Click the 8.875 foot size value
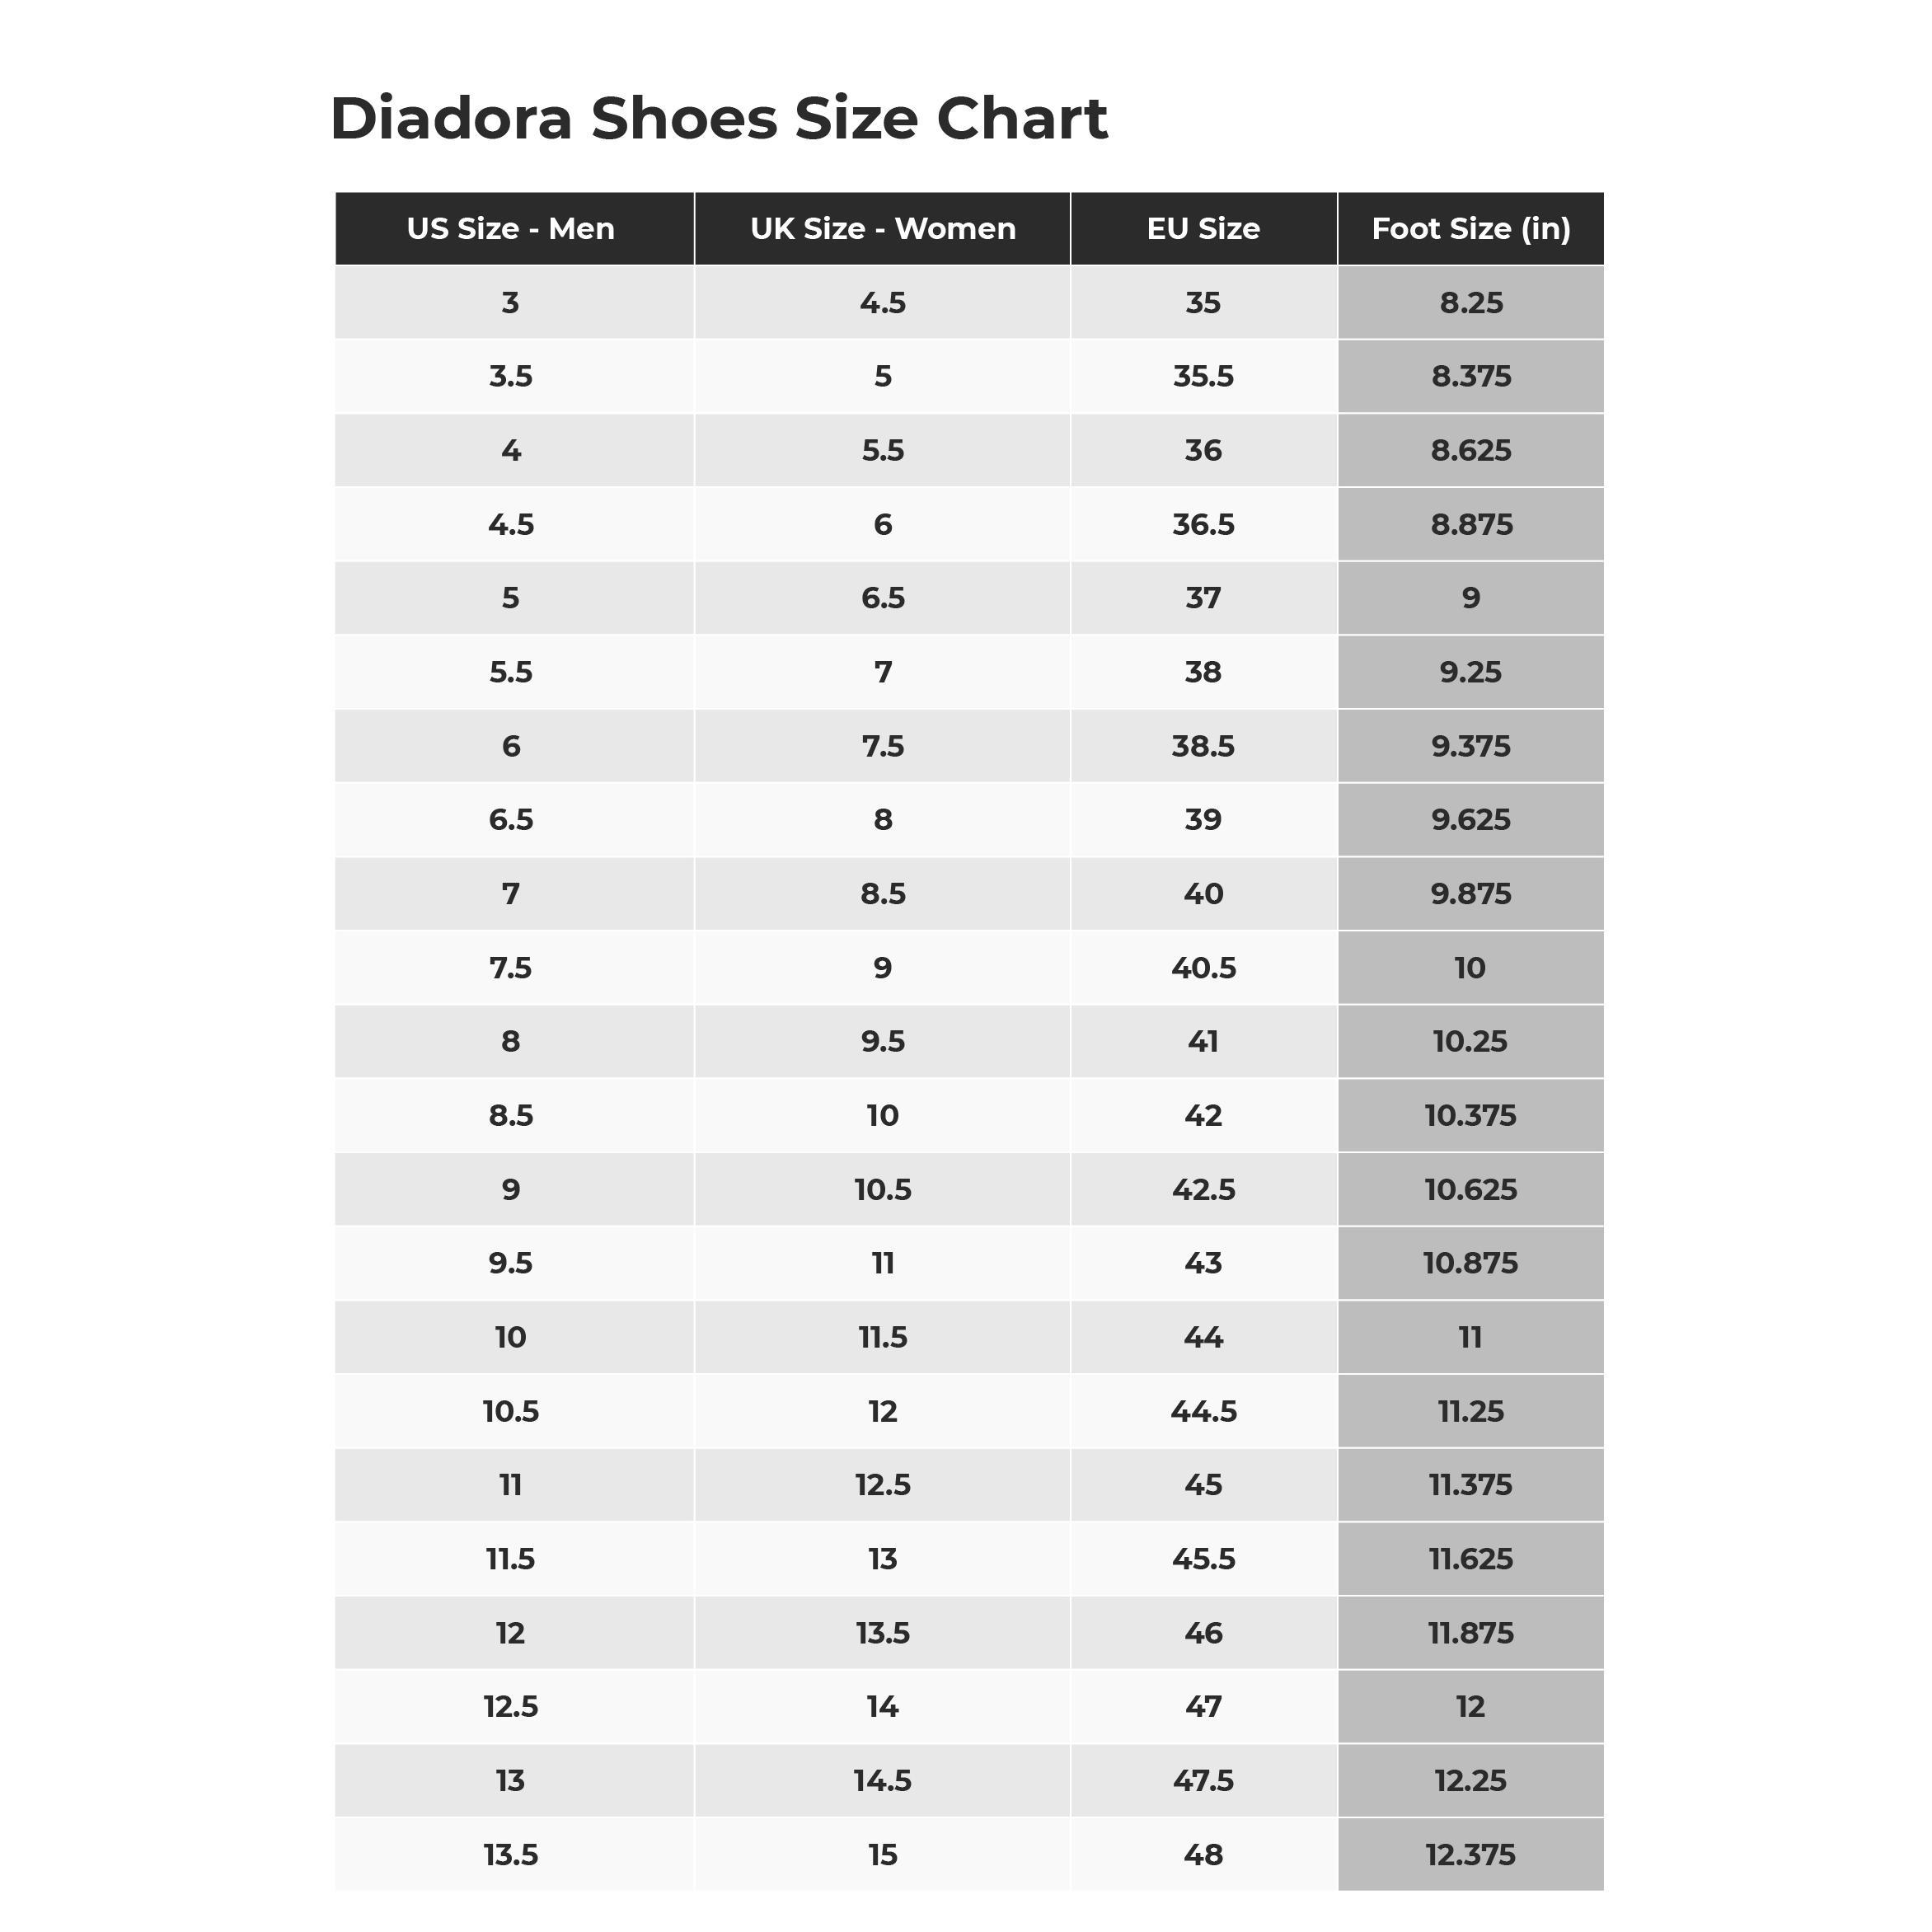Image resolution: width=1932 pixels, height=1932 pixels. coord(1470,525)
